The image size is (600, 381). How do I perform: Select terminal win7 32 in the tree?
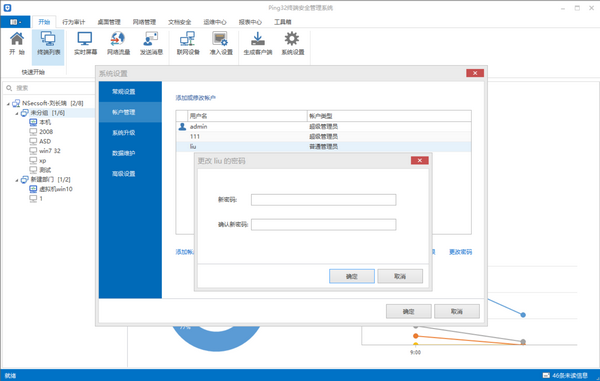(x=50, y=151)
